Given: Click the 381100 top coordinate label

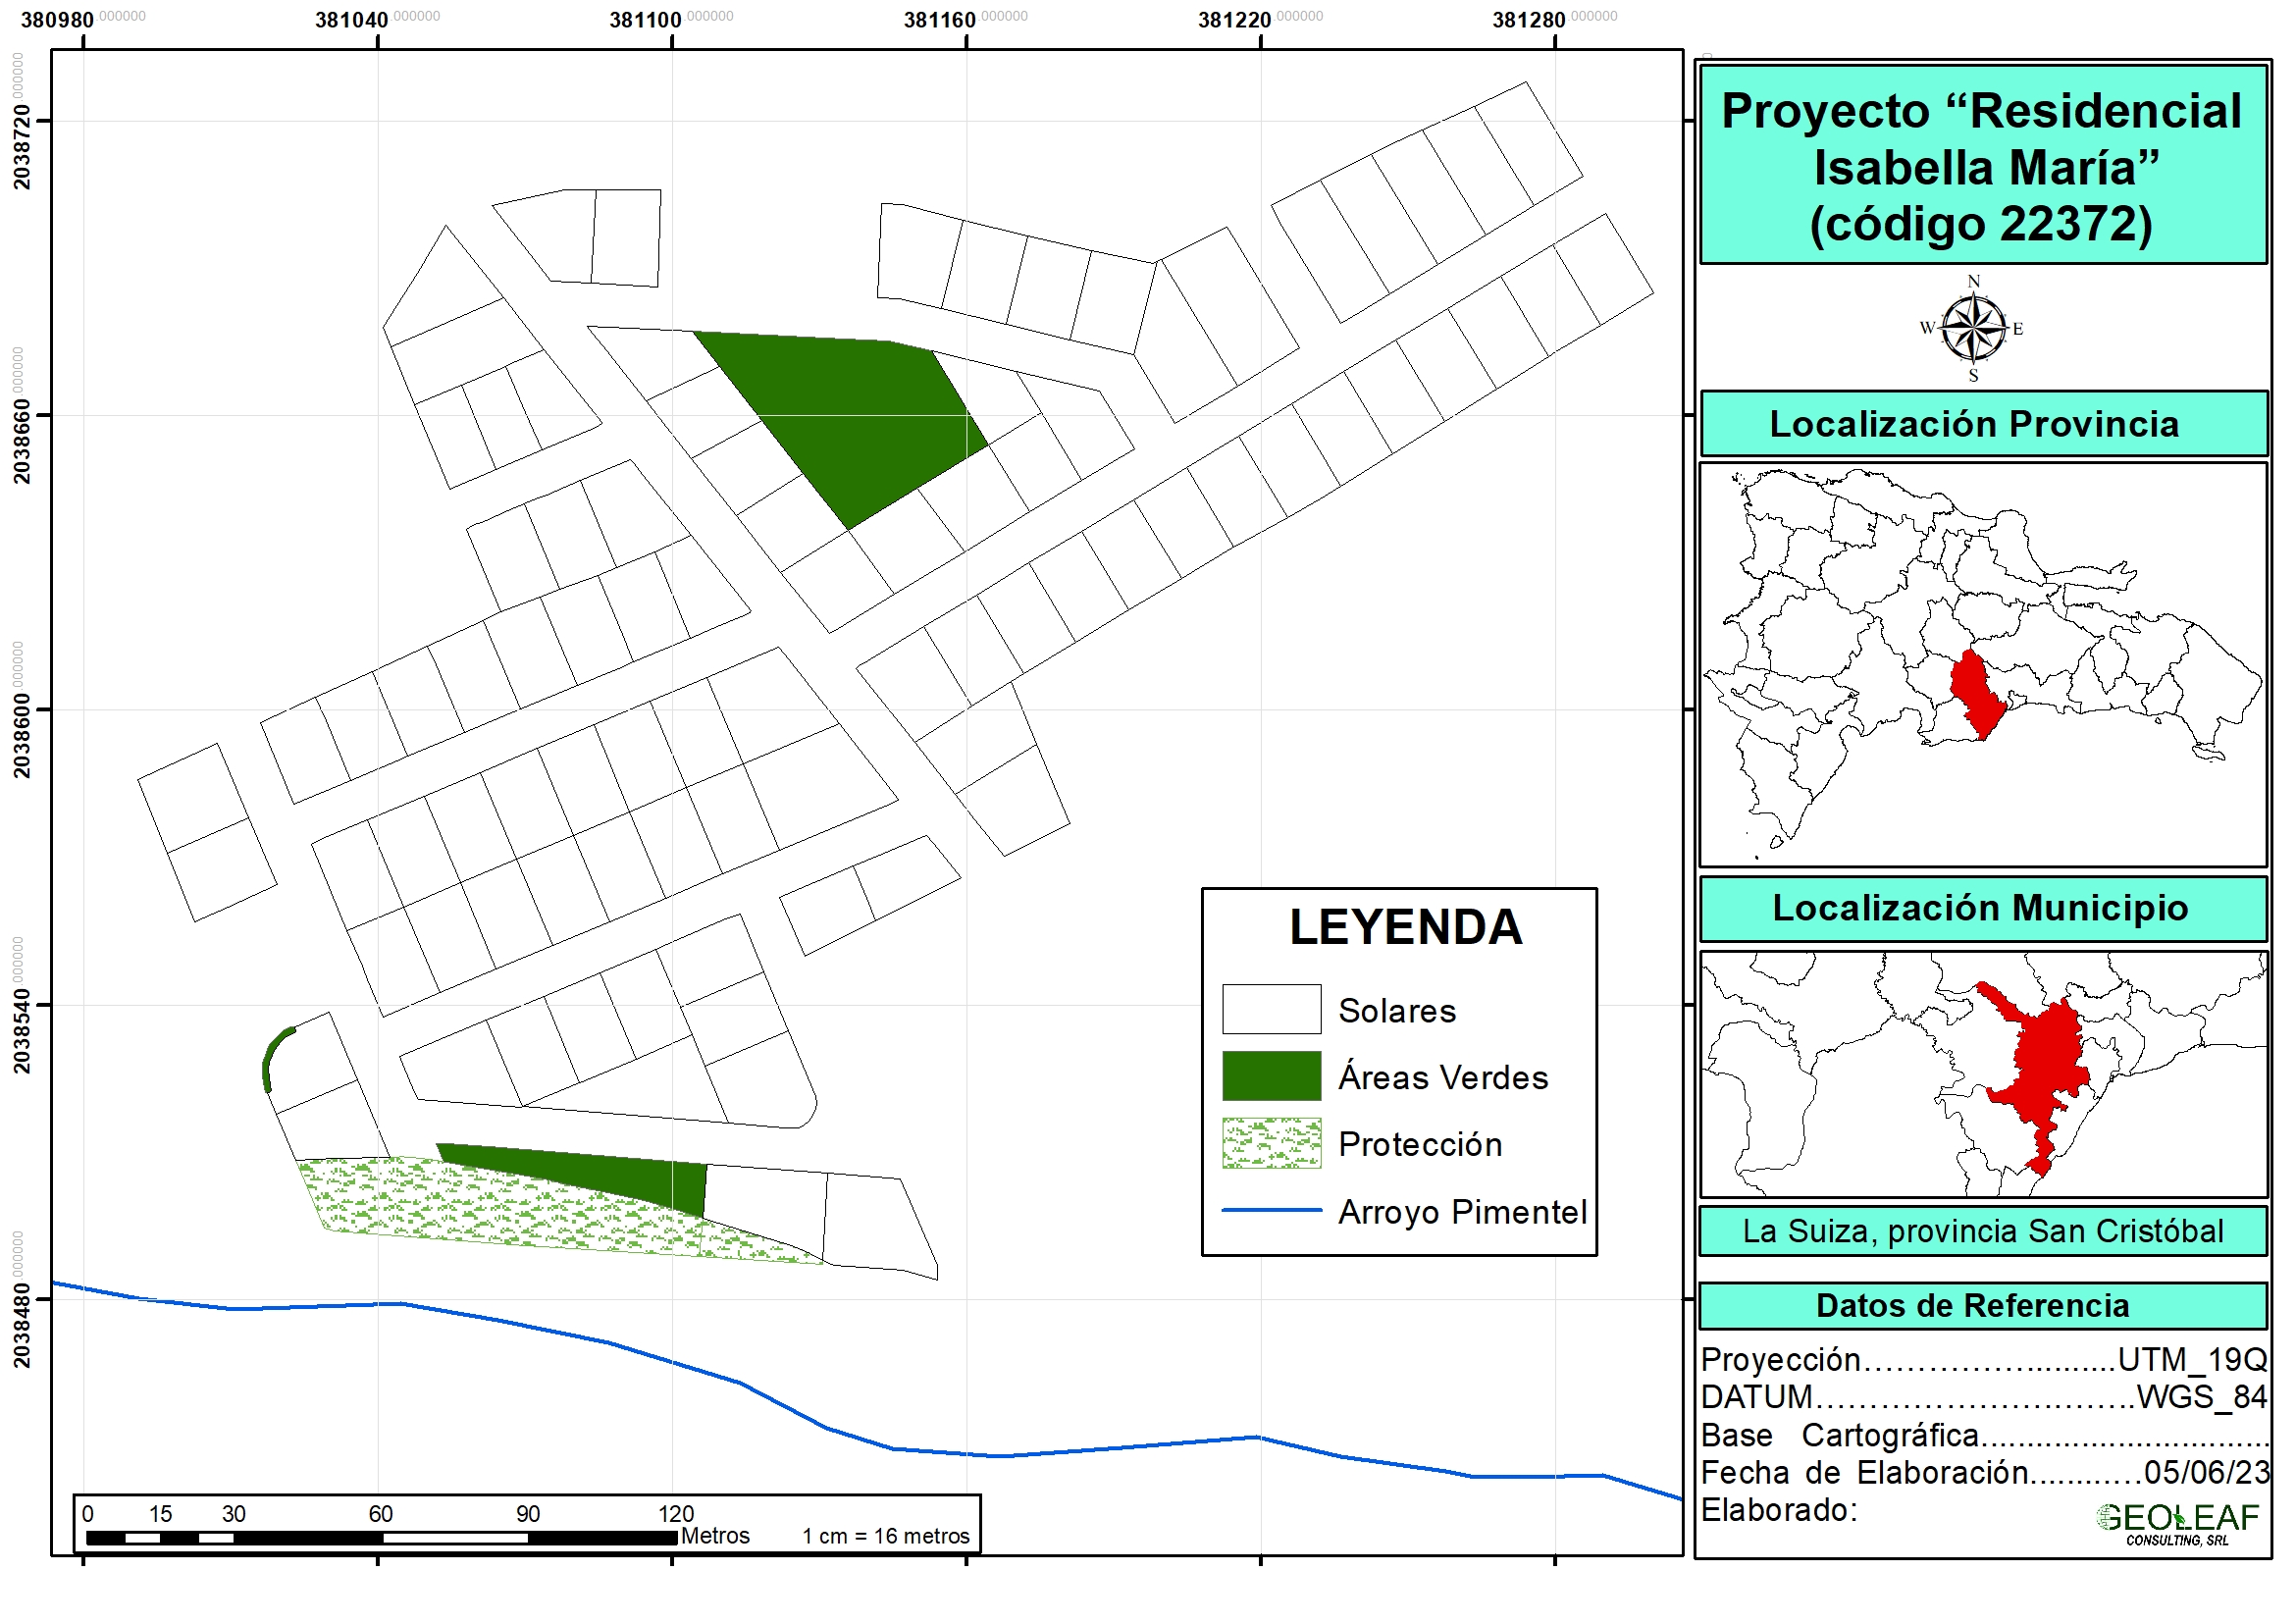Looking at the screenshot, I should click(645, 20).
